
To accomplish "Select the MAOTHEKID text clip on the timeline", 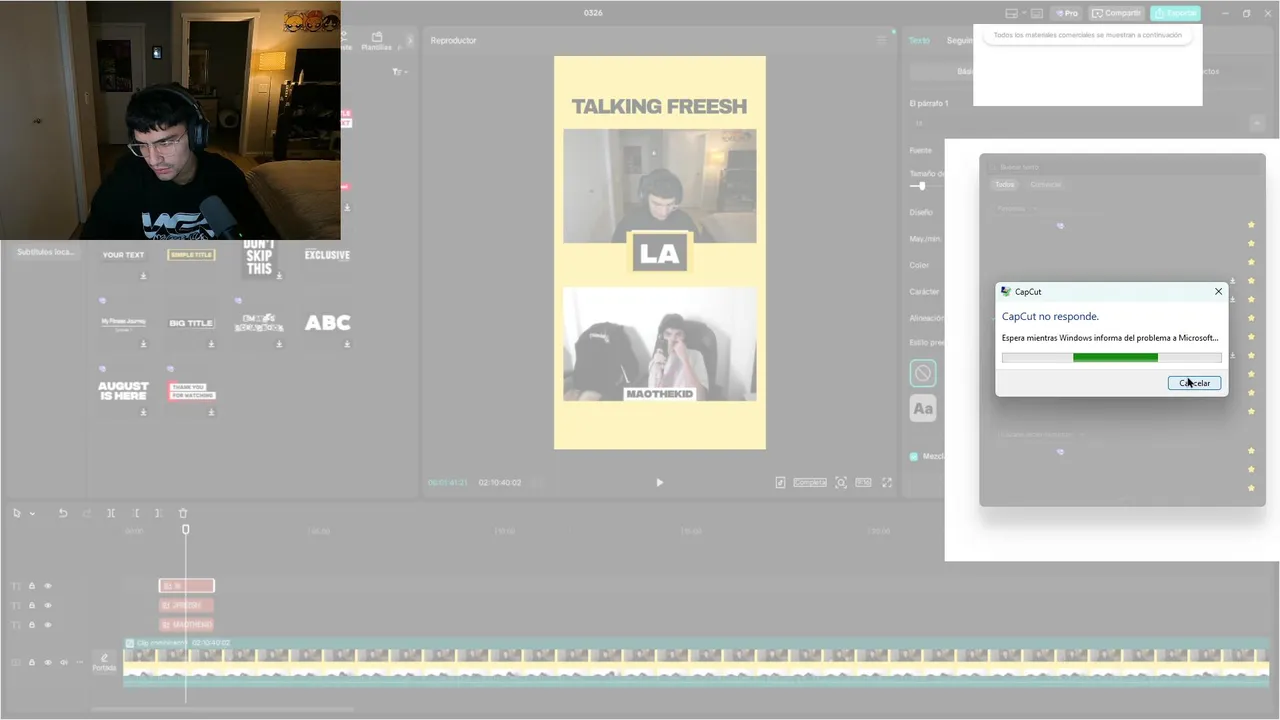I will pyautogui.click(x=186, y=625).
